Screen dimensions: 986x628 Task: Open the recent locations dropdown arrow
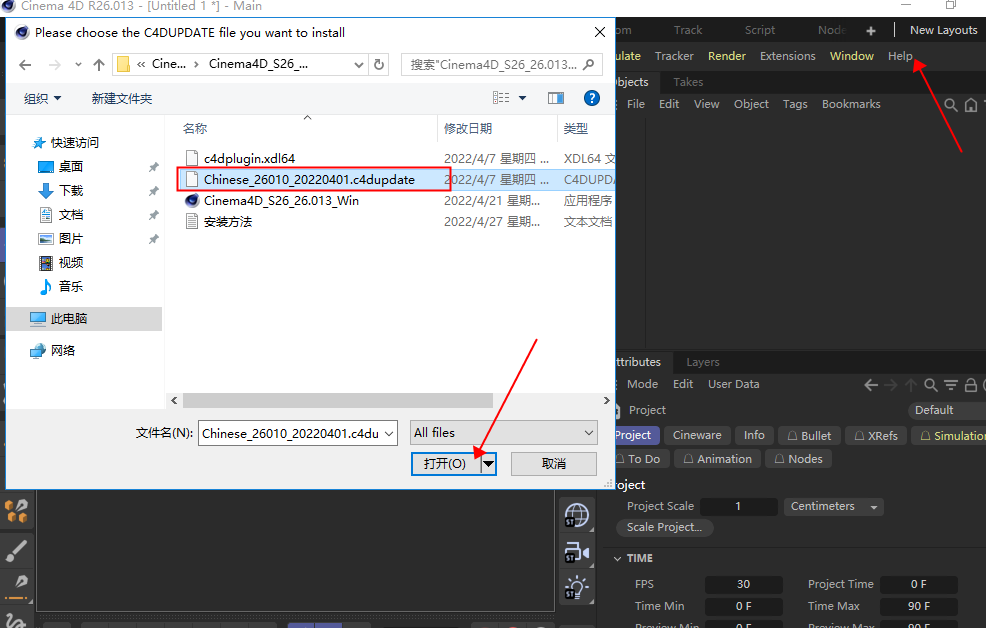(x=78, y=65)
